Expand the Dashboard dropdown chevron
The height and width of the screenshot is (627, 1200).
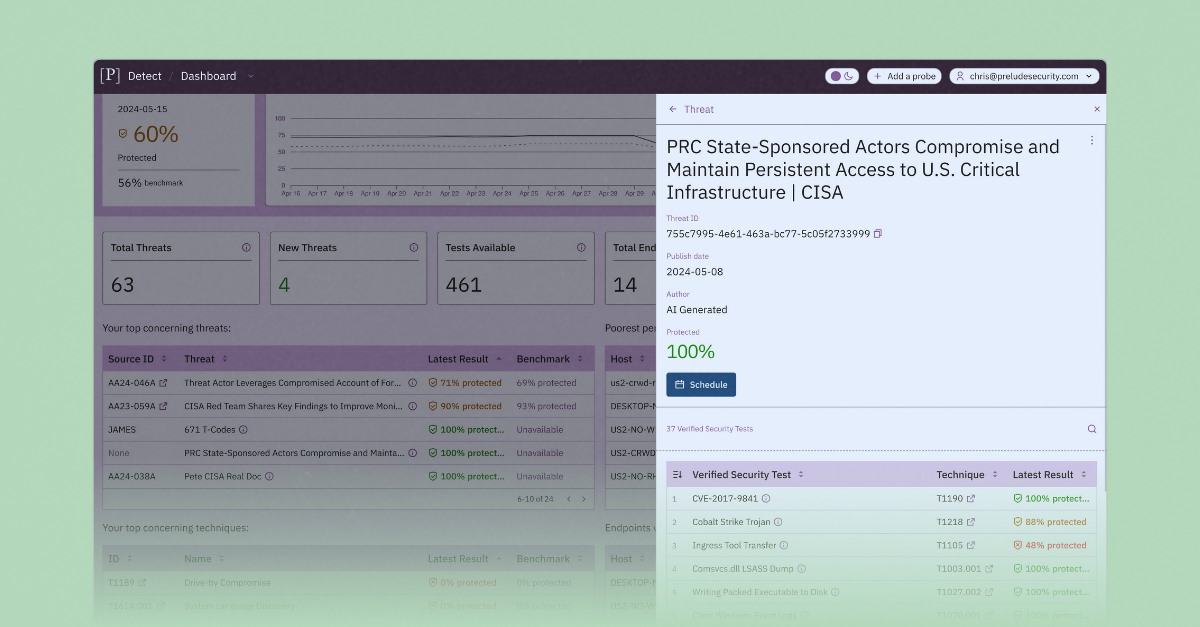pyautogui.click(x=251, y=76)
